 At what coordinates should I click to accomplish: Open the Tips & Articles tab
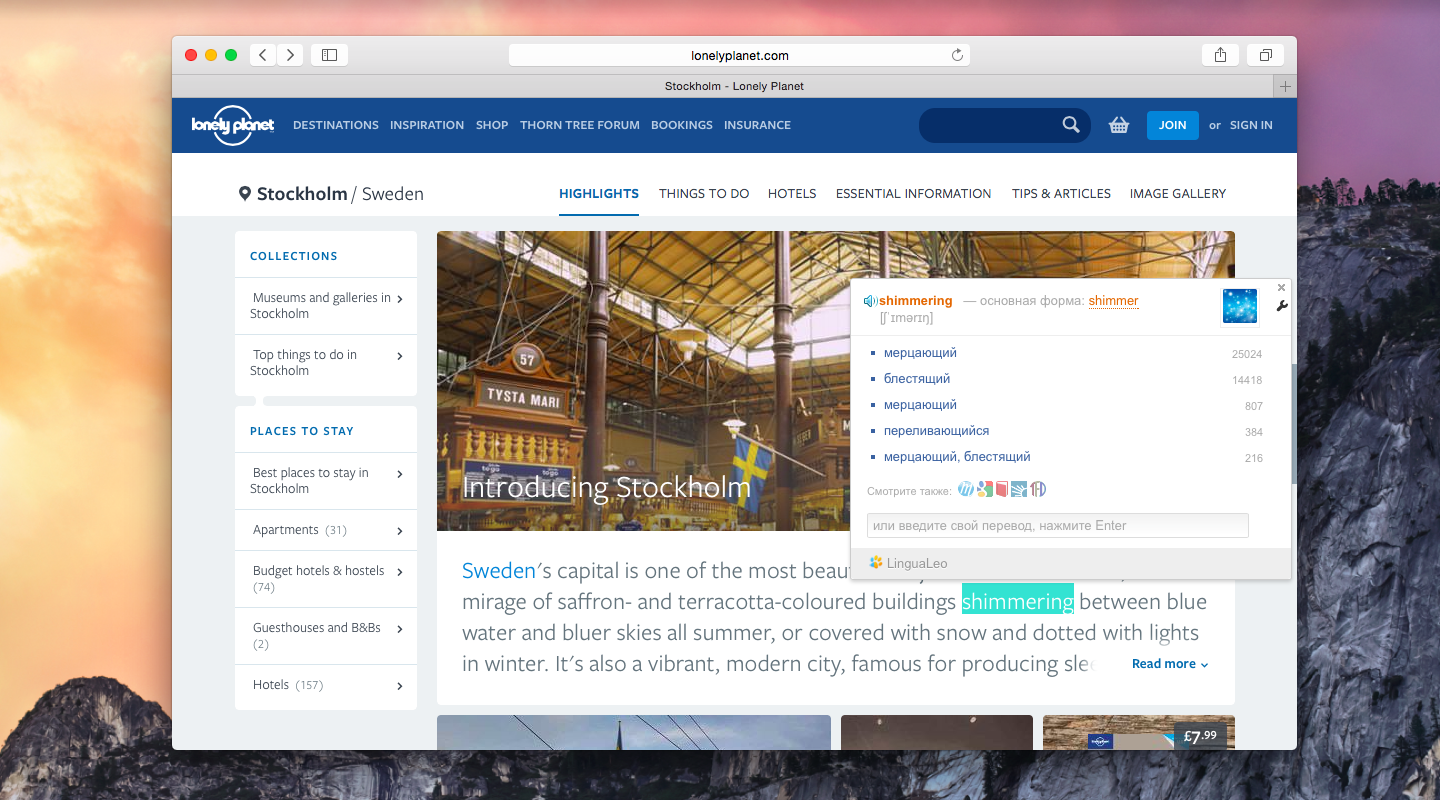click(x=1061, y=194)
